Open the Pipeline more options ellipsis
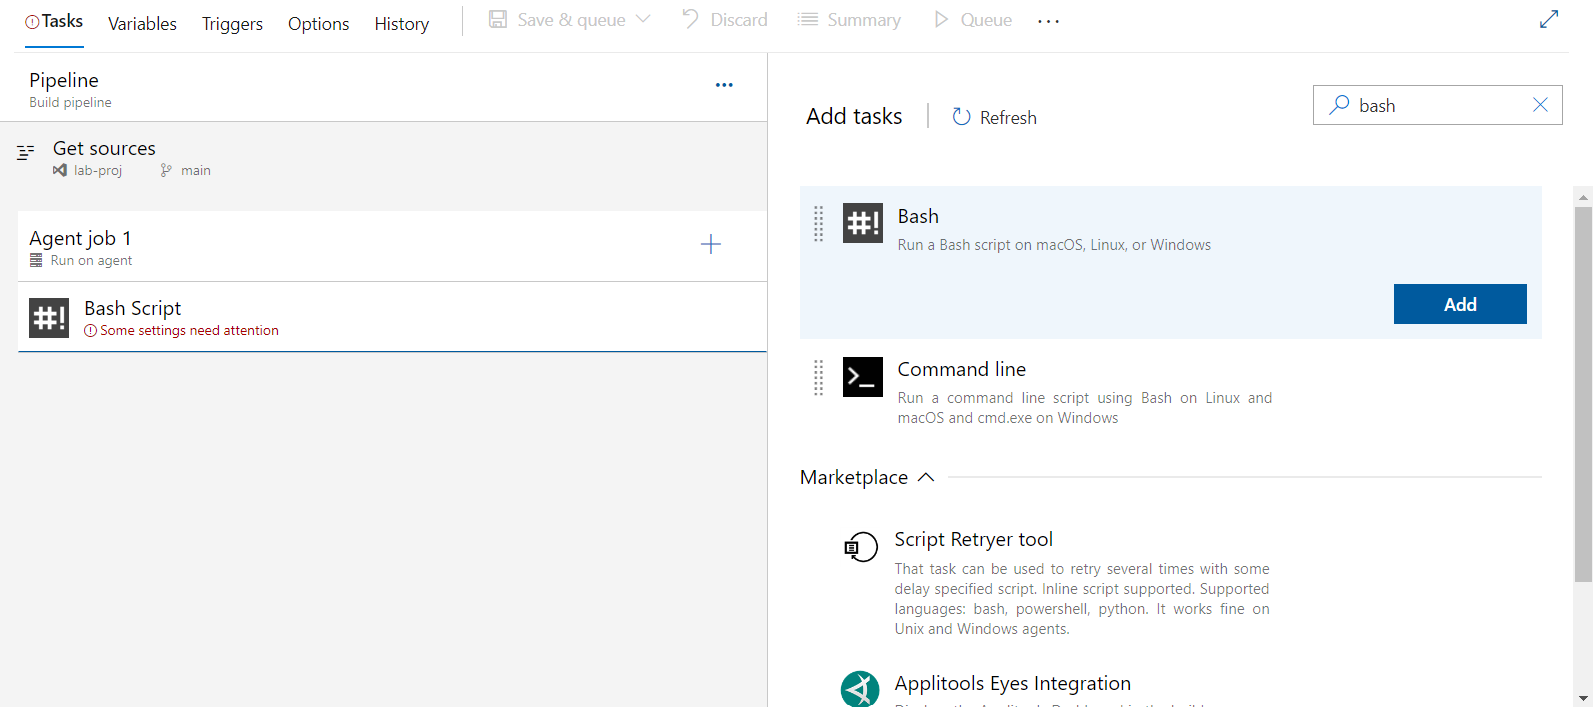Screen dimensions: 1593x707 point(724,85)
